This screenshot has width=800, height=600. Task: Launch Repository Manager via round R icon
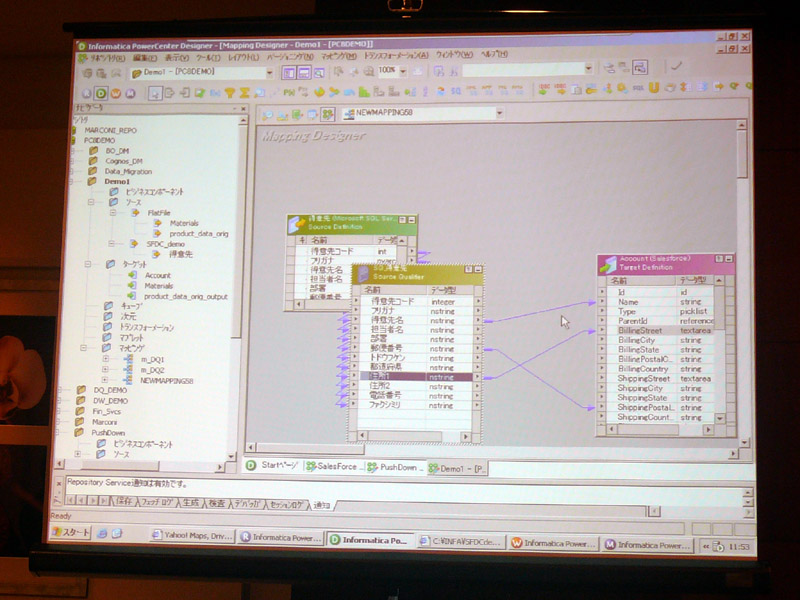pyautogui.click(x=86, y=93)
